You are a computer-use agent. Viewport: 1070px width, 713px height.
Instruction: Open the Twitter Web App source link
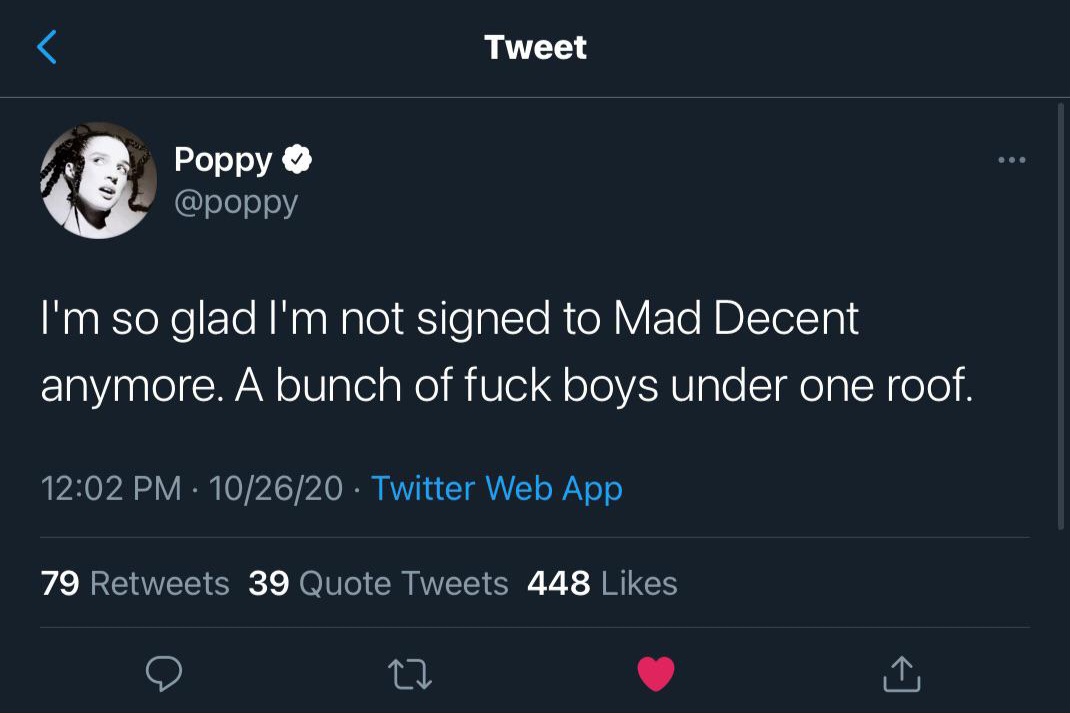pos(497,489)
